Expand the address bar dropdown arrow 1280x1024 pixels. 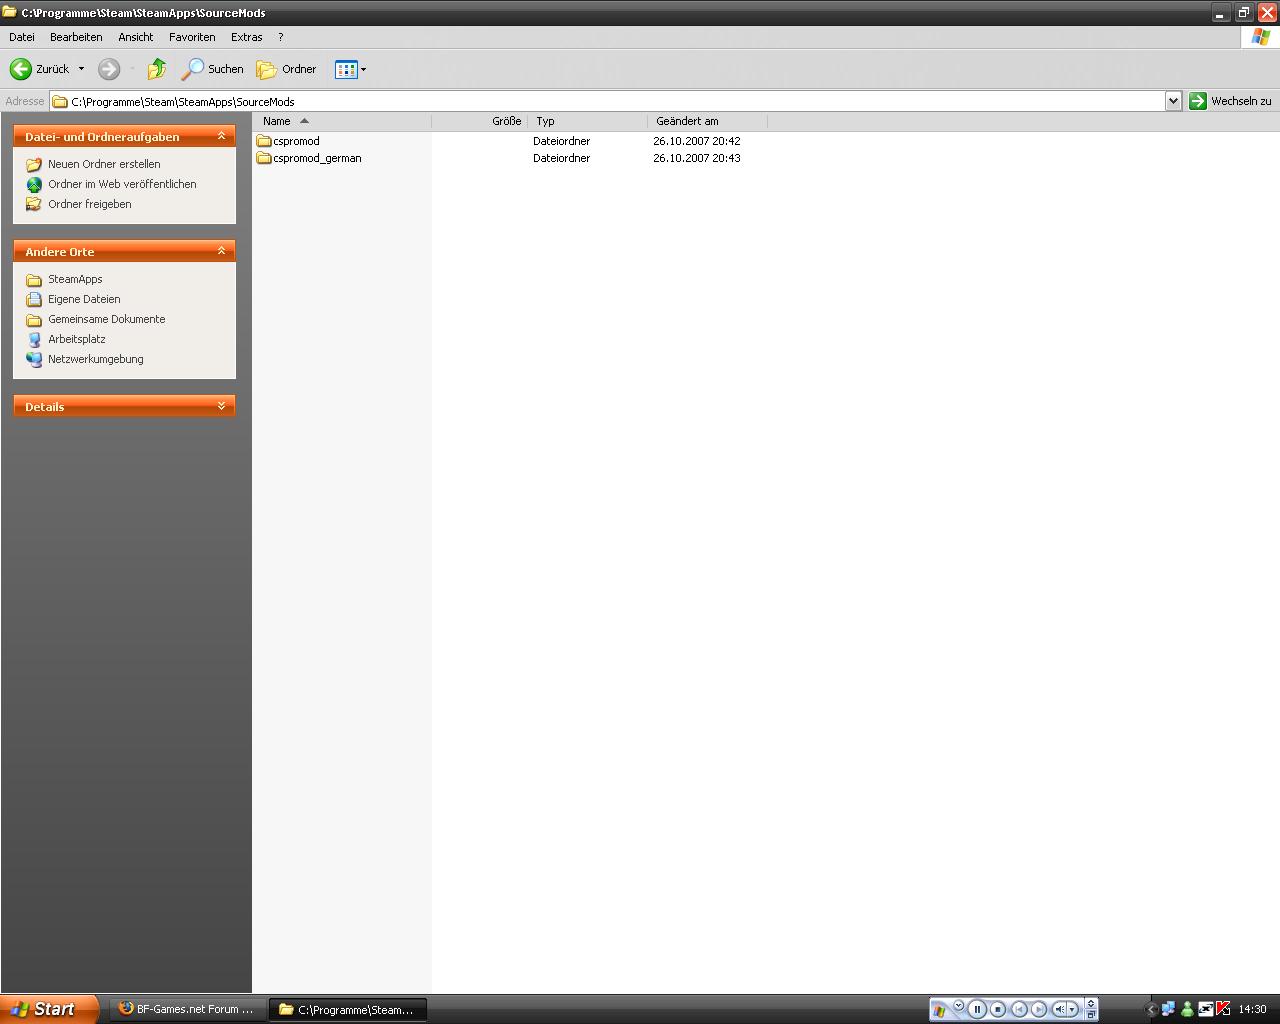tap(1173, 101)
